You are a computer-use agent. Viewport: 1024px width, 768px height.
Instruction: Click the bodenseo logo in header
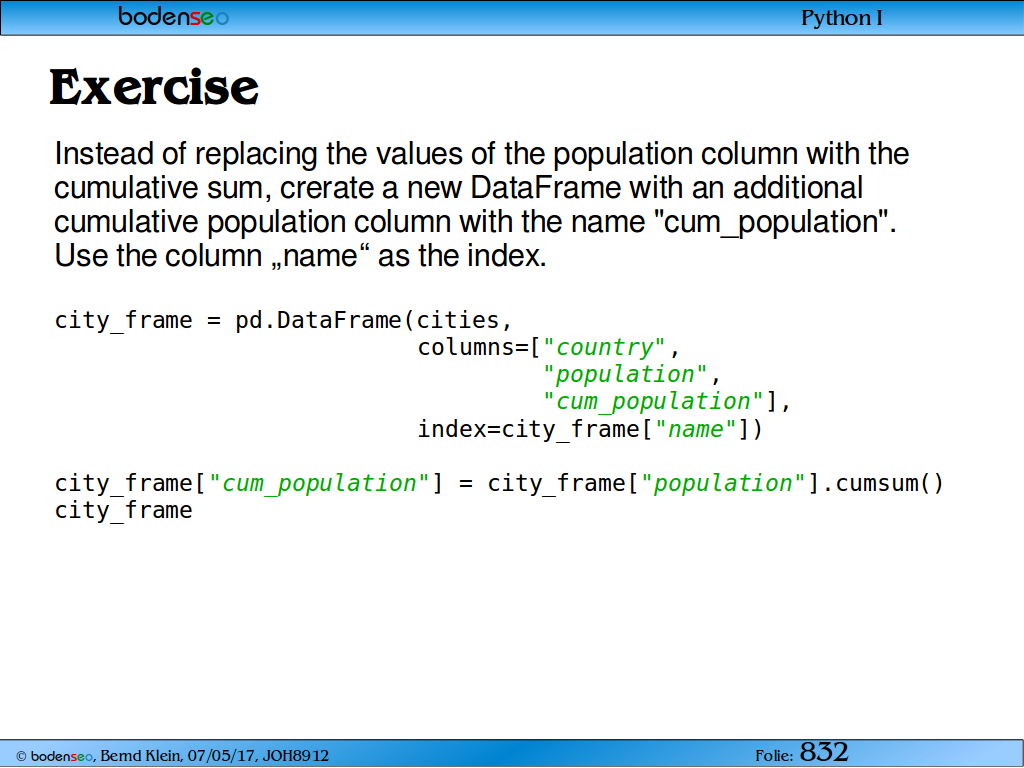tap(173, 16)
